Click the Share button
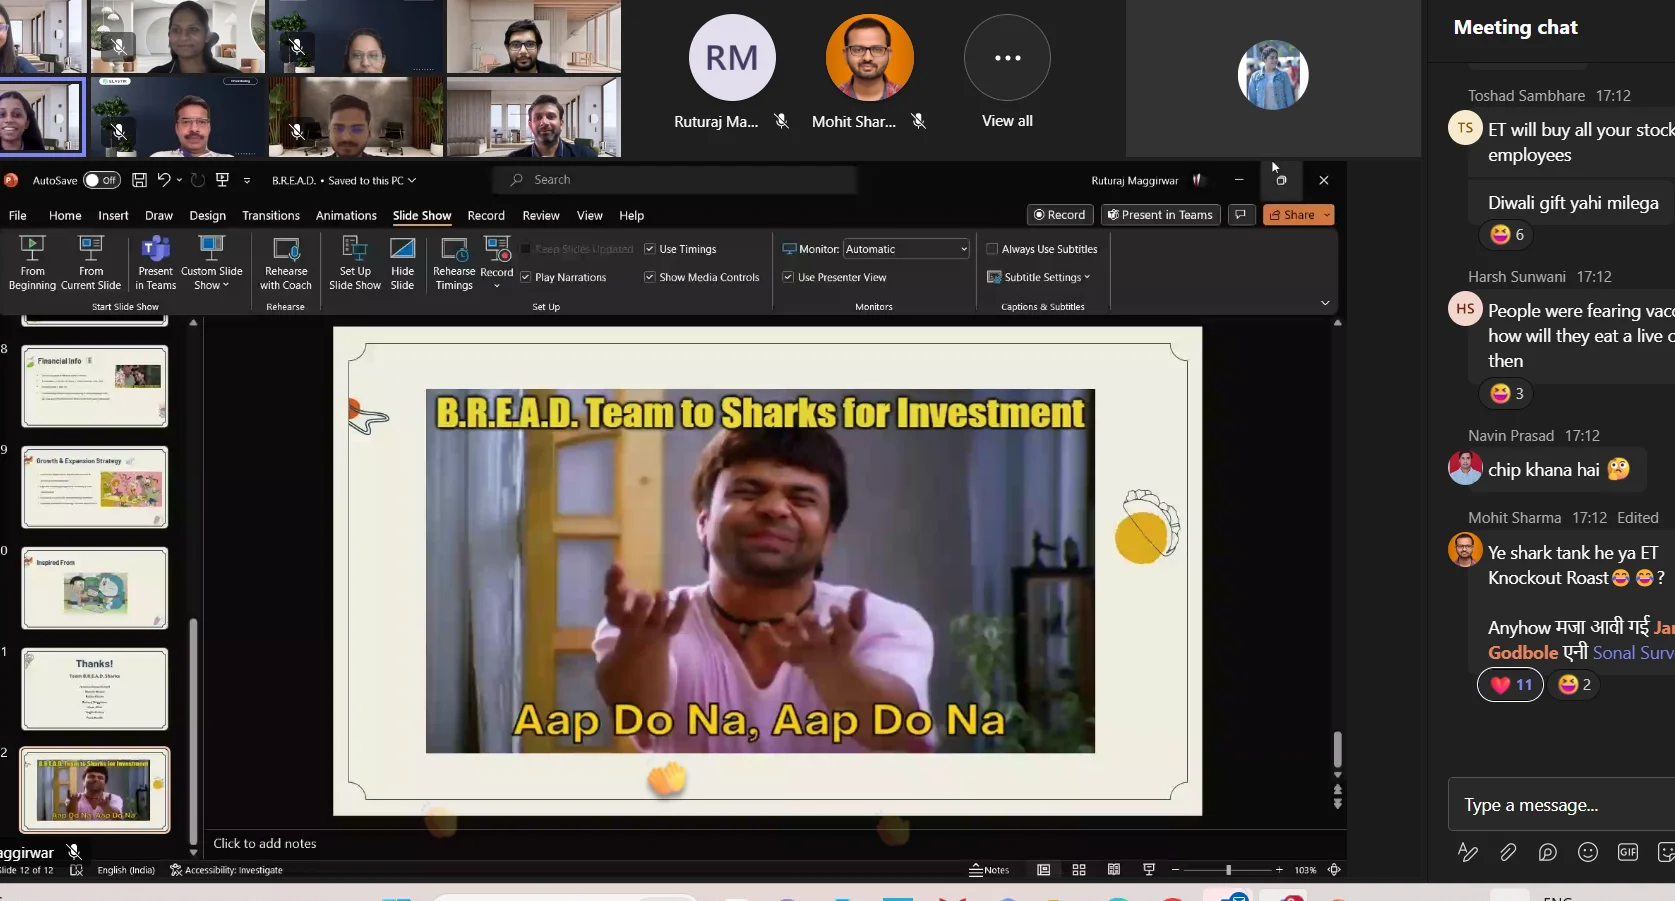The width and height of the screenshot is (1675, 901). [x=1291, y=215]
